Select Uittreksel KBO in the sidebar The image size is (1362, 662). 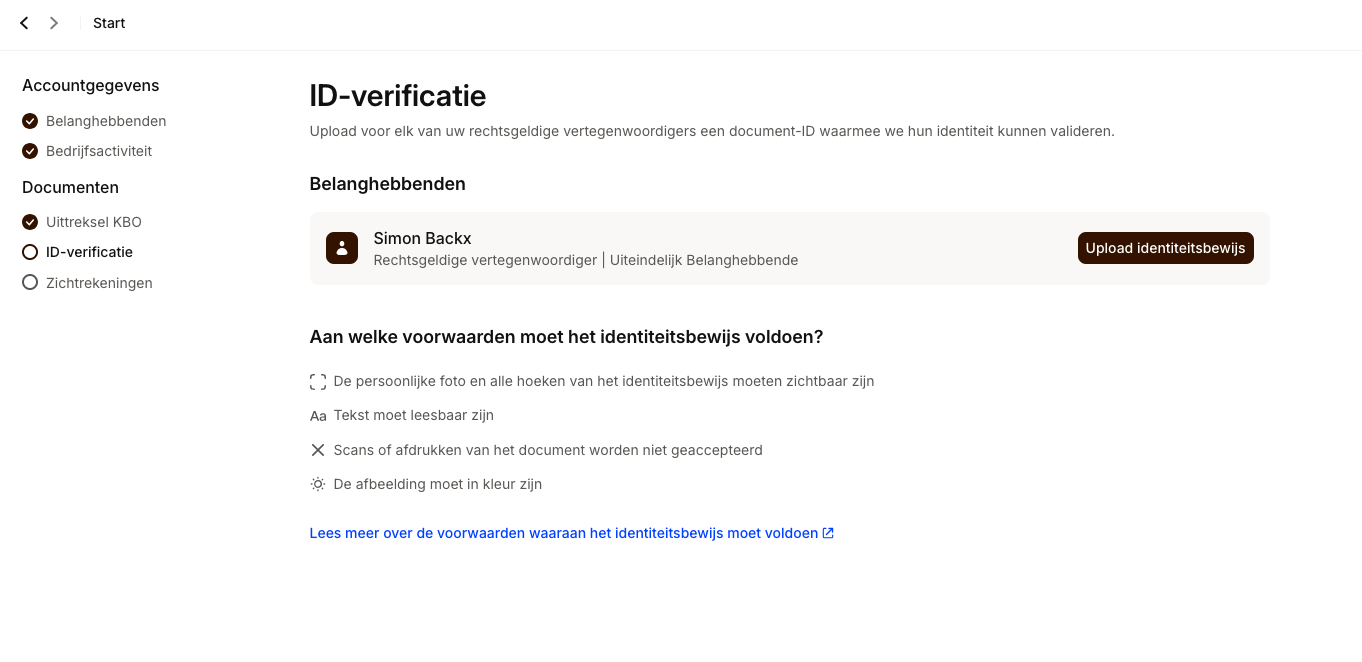[x=94, y=222]
